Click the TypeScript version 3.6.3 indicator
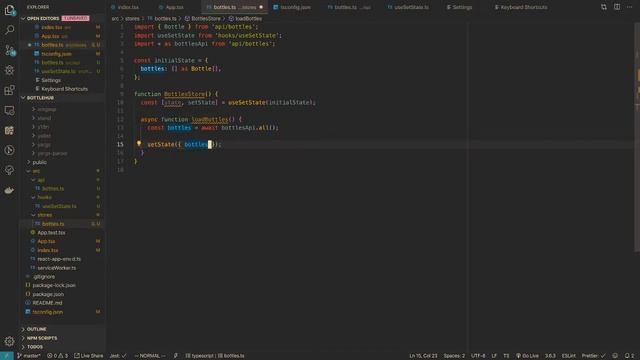Screen dimensions: 640x360 tap(550, 356)
